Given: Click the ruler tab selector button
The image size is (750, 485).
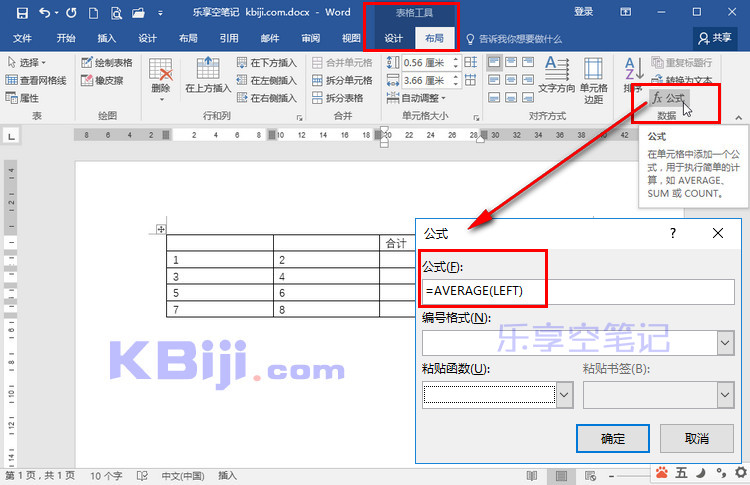Looking at the screenshot, I should (x=11, y=136).
